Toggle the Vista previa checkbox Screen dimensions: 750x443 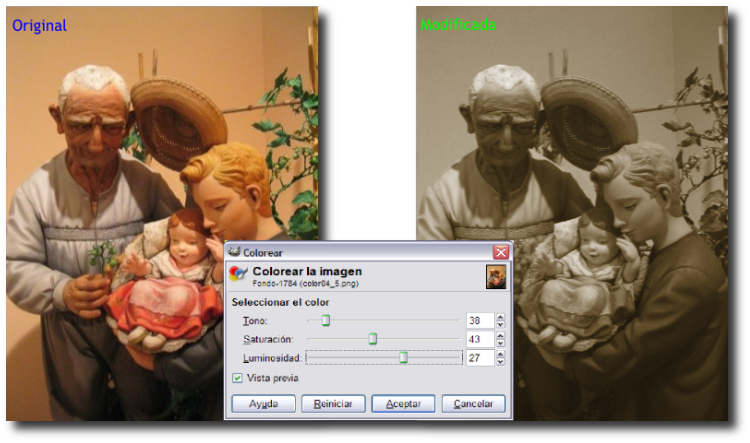pos(237,378)
